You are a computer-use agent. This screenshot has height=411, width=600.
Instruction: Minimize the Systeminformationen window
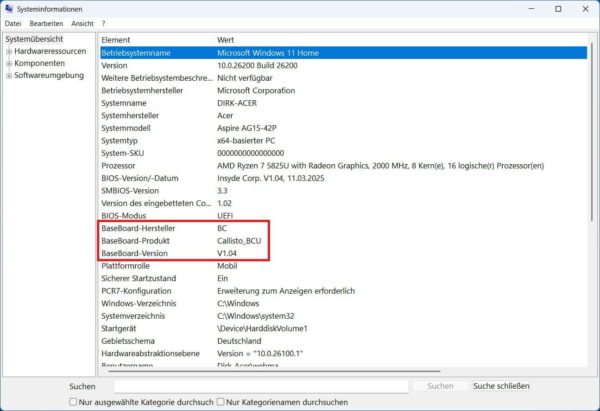click(531, 9)
